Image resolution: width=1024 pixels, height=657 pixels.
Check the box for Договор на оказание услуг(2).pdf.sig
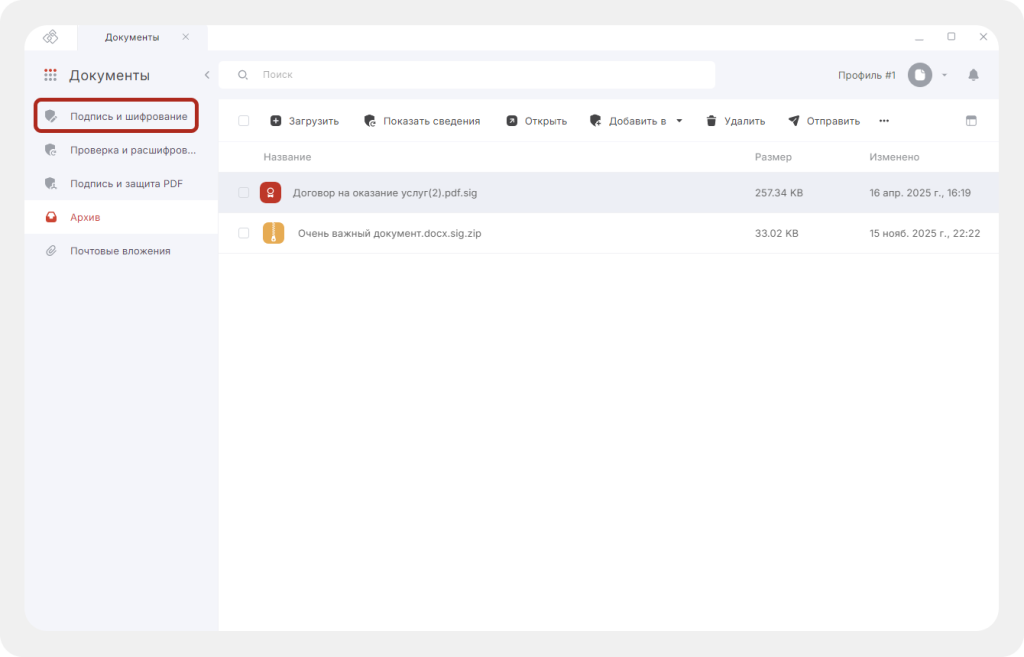244,193
